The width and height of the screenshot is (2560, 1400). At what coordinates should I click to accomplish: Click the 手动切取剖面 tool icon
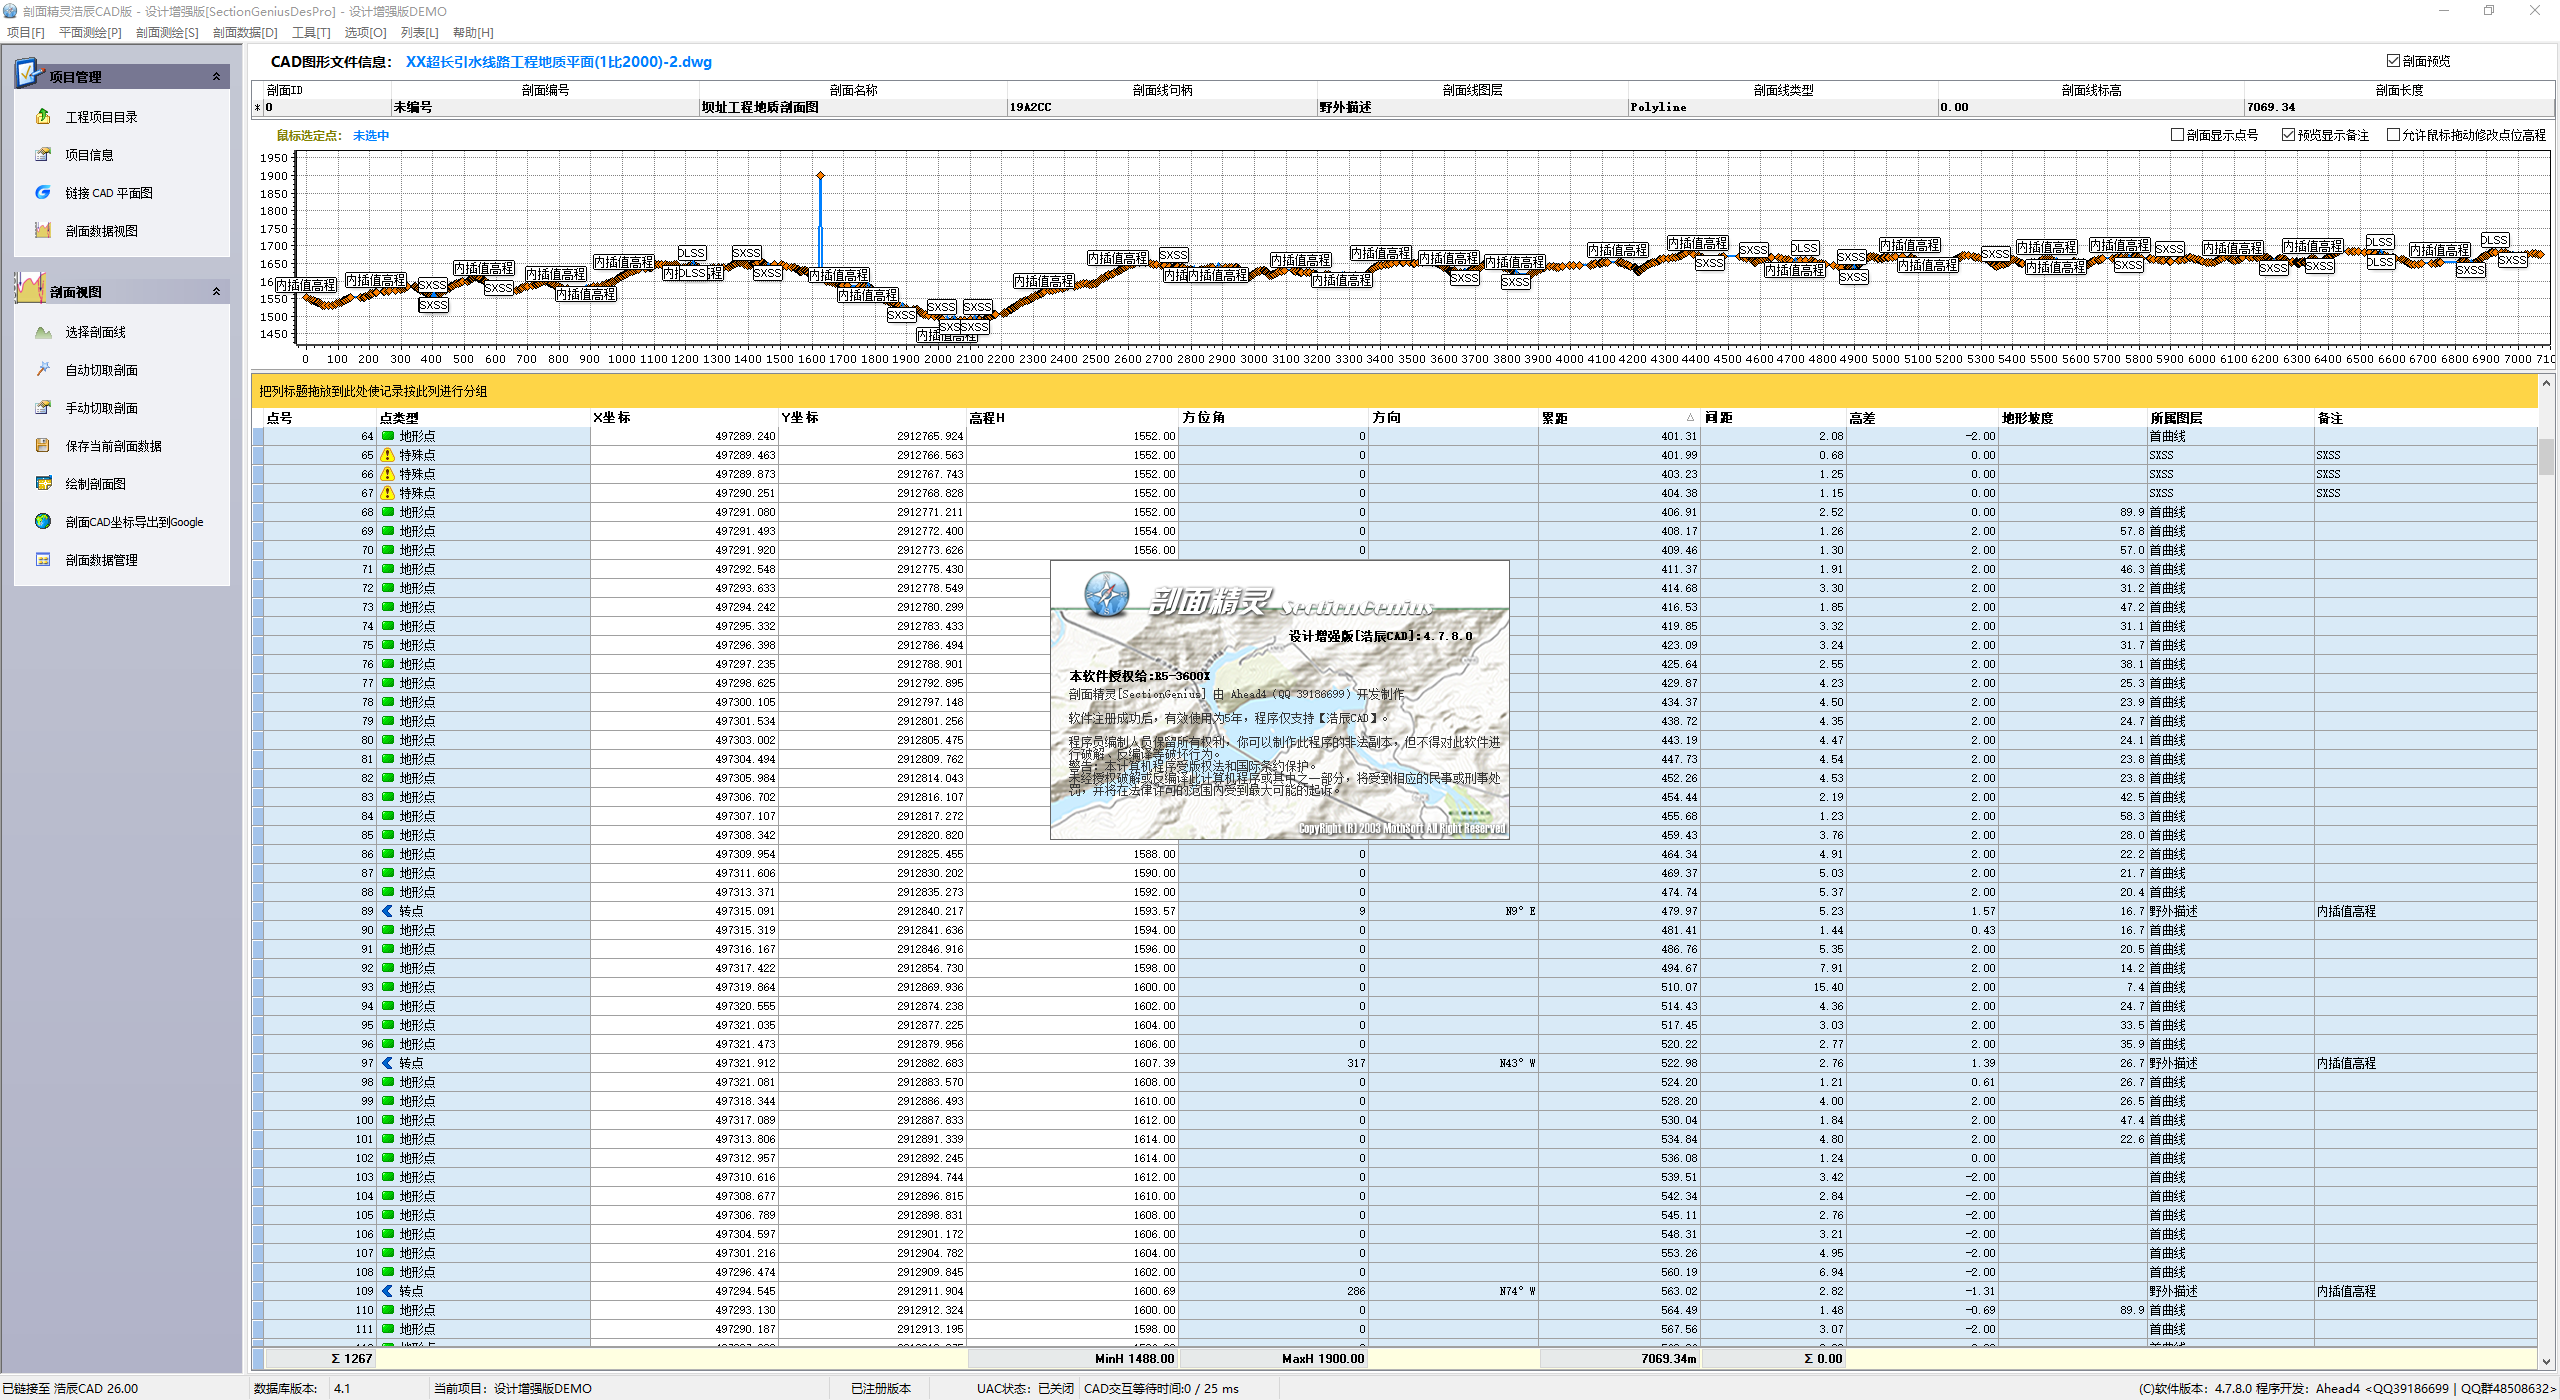click(43, 407)
